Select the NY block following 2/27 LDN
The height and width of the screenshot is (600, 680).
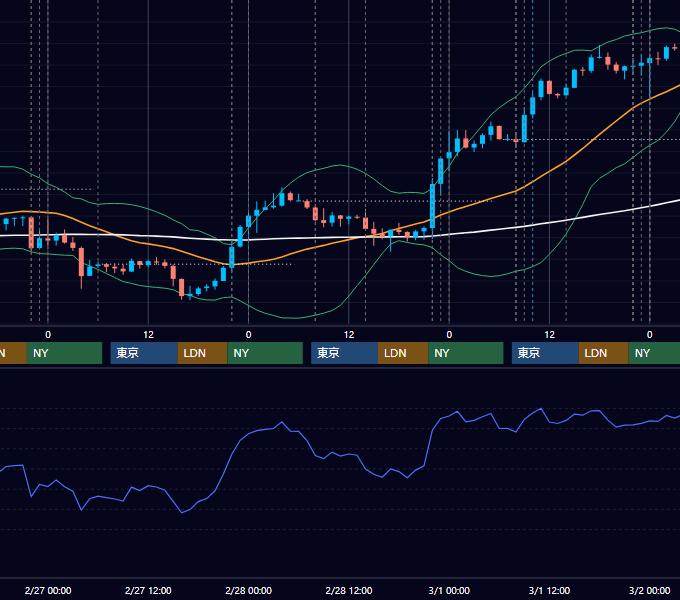(x=265, y=353)
